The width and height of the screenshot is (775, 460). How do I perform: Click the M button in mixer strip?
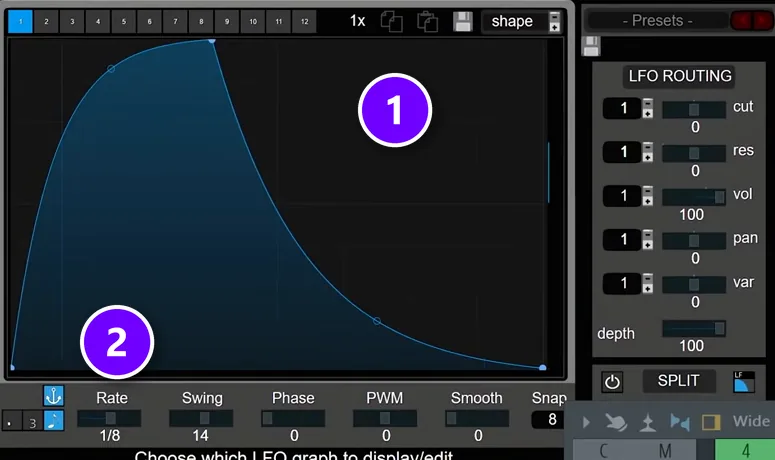[x=665, y=451]
